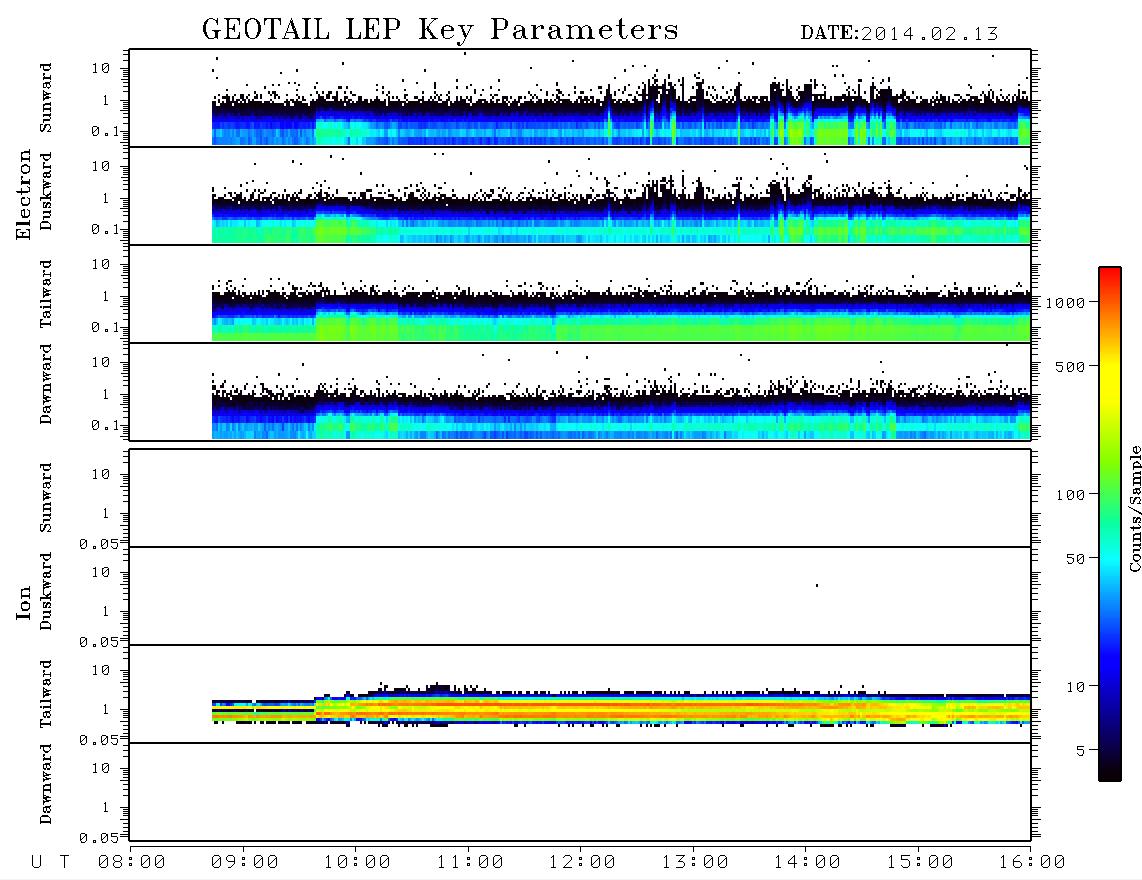Image resolution: width=1142 pixels, height=880 pixels.
Task: Select the "DATE:2014.02.13" label
Action: coord(899,34)
